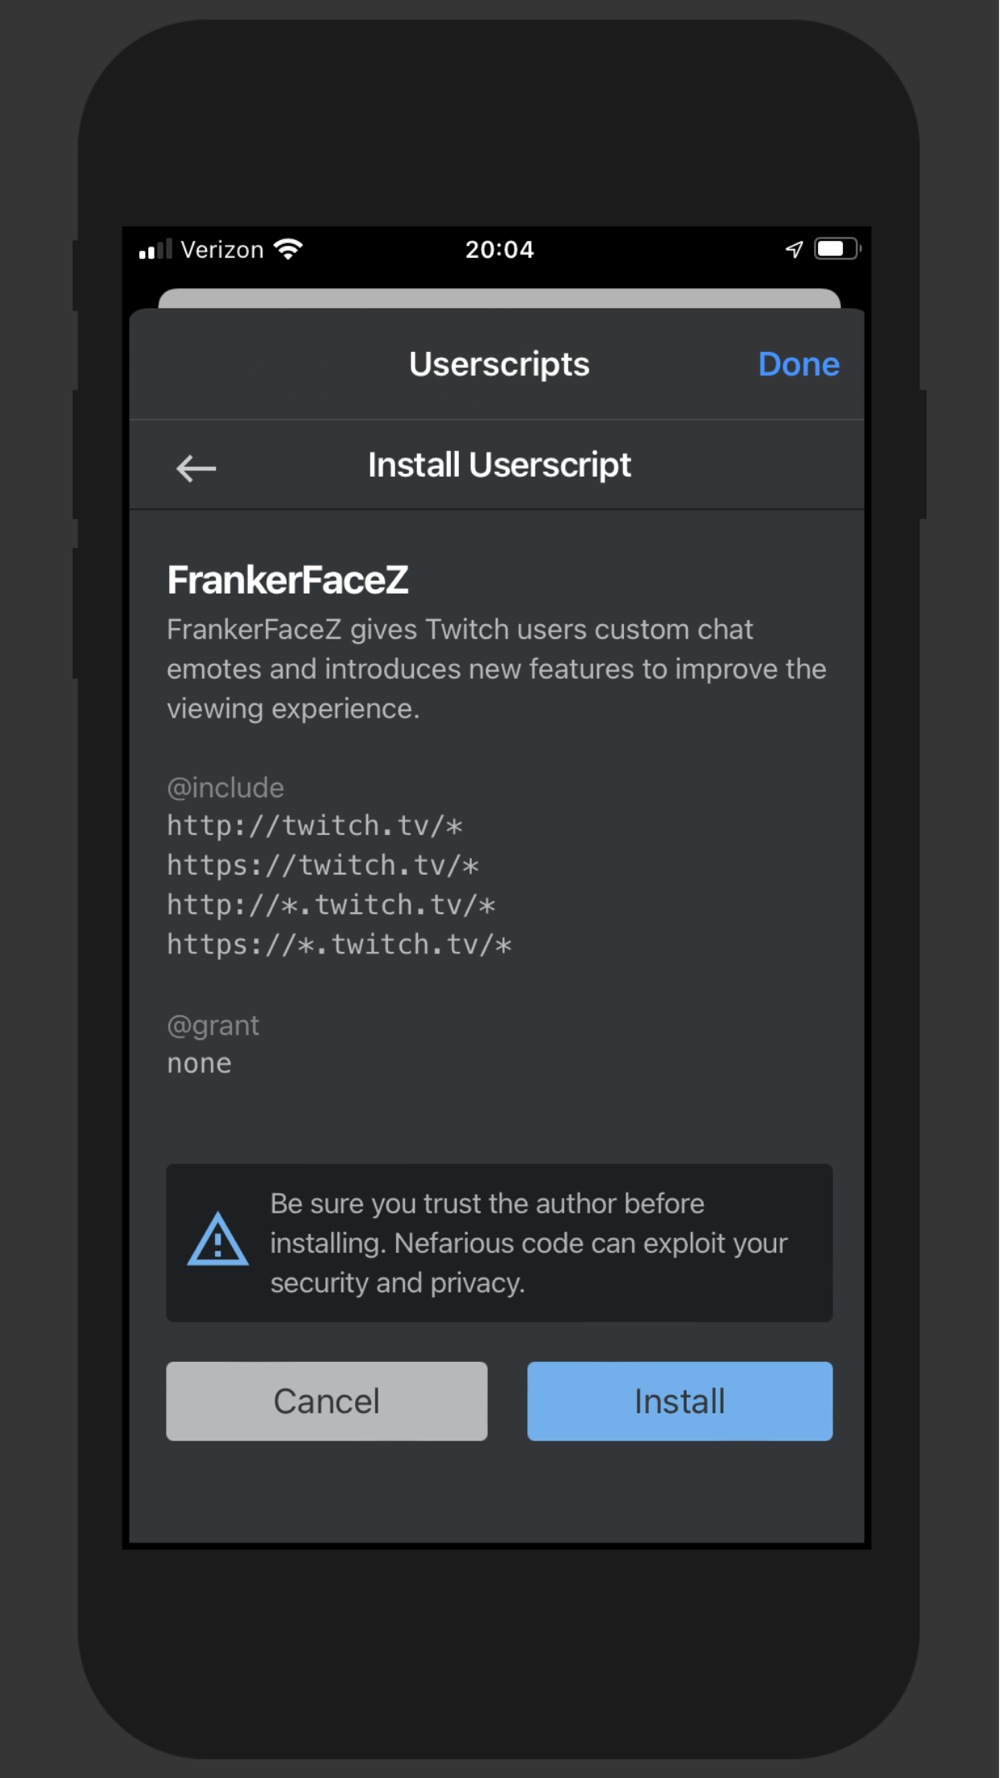The width and height of the screenshot is (1000, 1778).
Task: Tap the battery indicator icon
Action: click(836, 249)
